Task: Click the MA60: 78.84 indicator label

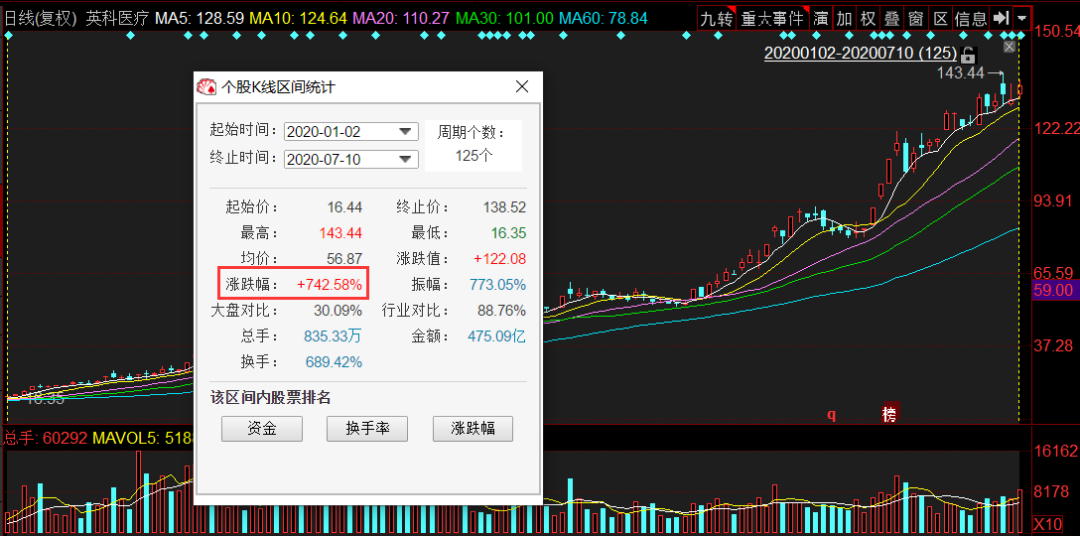Action: click(603, 19)
